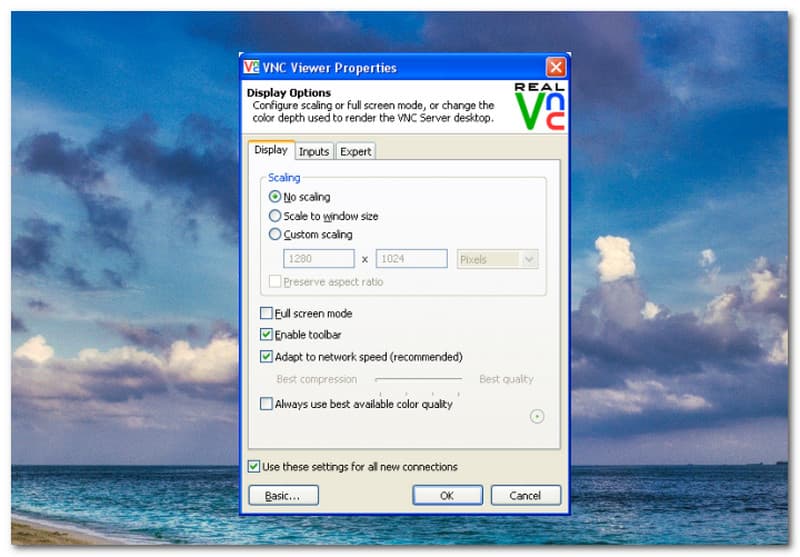Open the Expert tab

[355, 152]
